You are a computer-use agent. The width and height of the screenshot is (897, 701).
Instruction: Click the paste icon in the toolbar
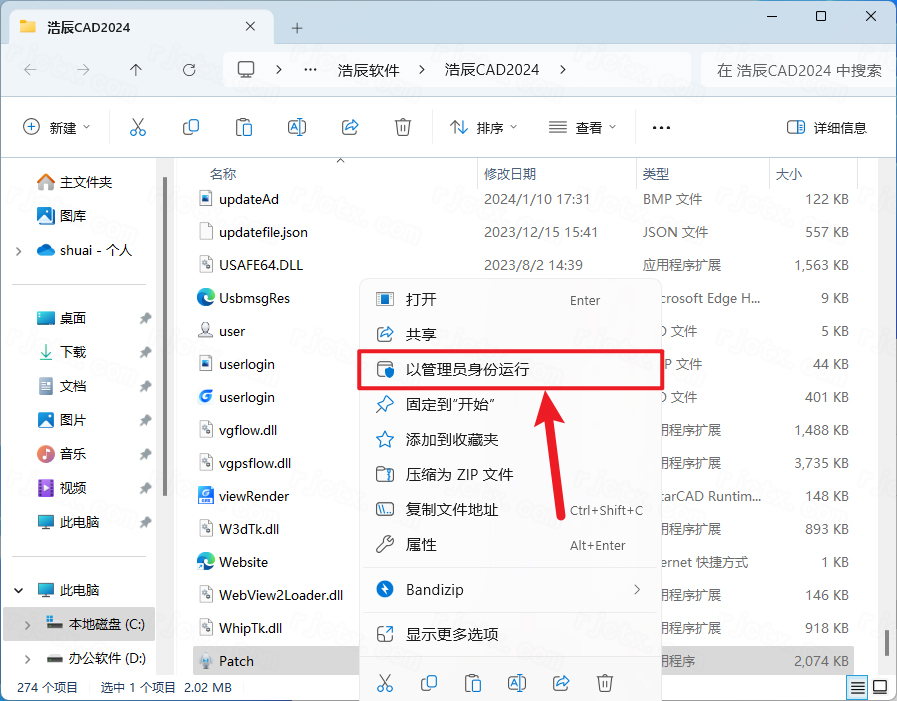[244, 127]
